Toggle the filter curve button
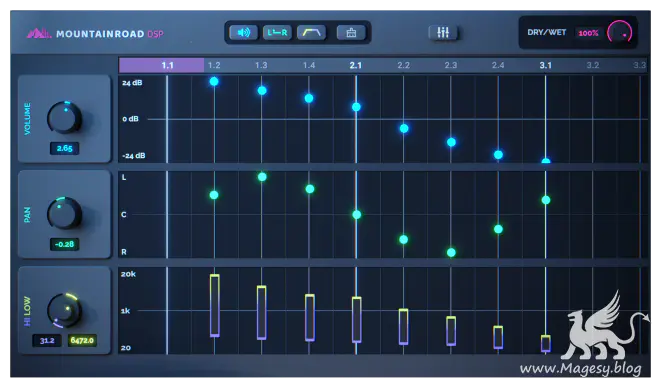This screenshot has width=660, height=386. [311, 32]
